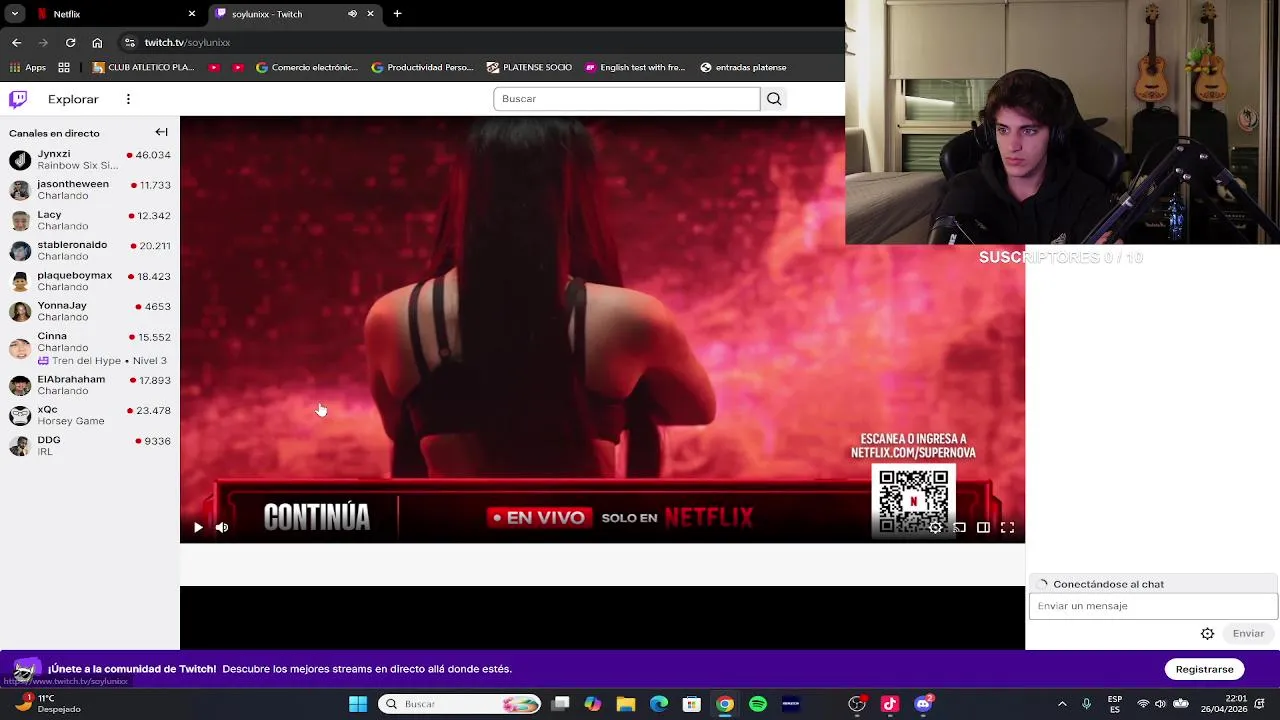Image resolution: width=1280 pixels, height=720 pixels.
Task: Click the Horsey Game category text
Action: pos(71,421)
